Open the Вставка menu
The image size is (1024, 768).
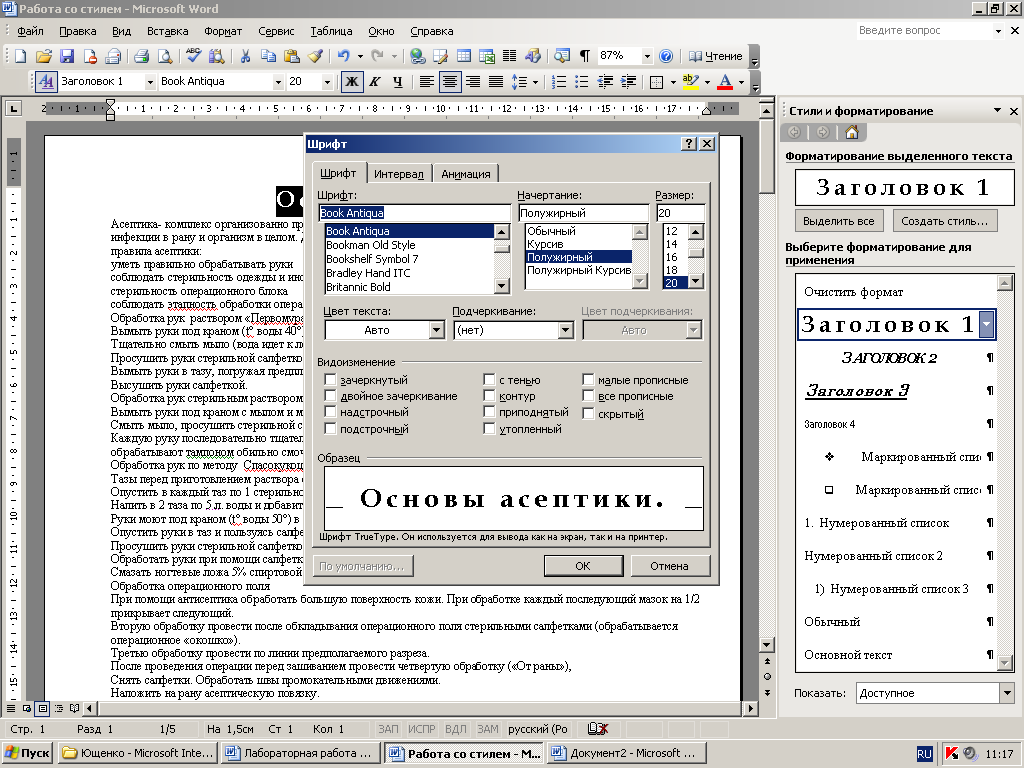click(x=168, y=31)
